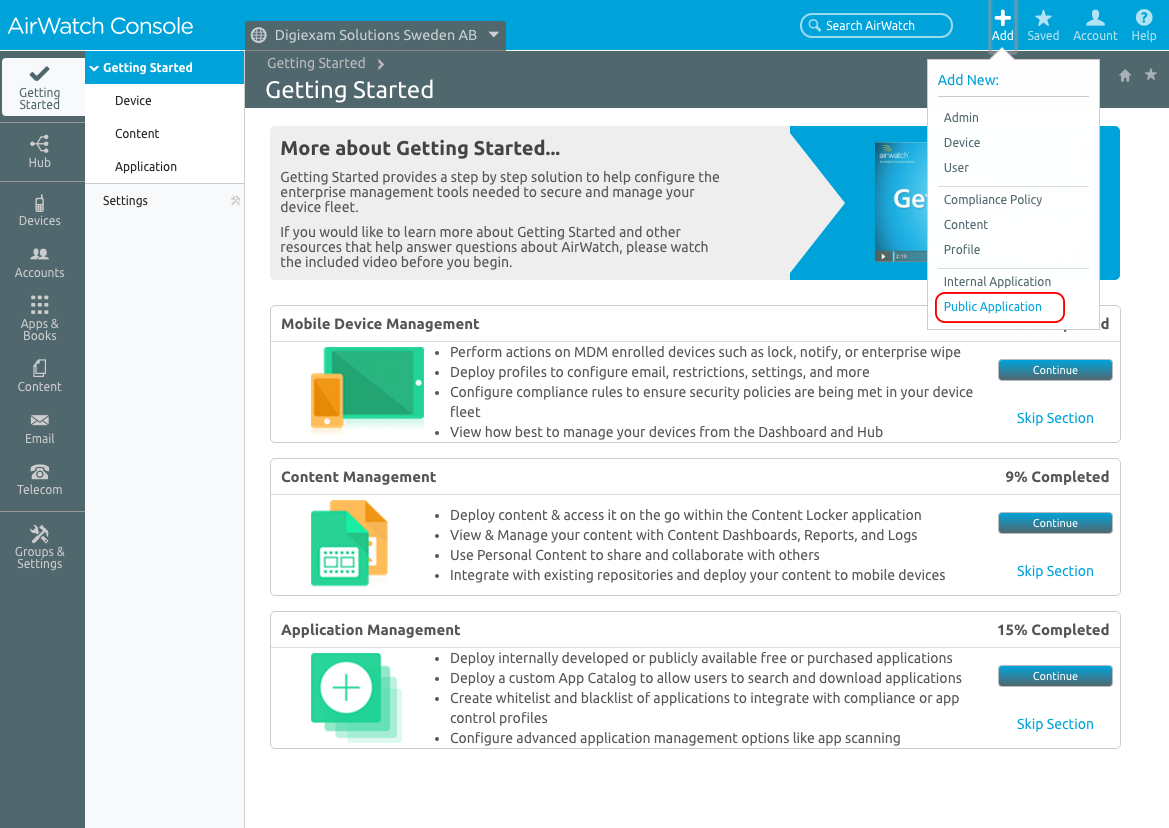Choose Content in Add New menu

[x=965, y=225]
